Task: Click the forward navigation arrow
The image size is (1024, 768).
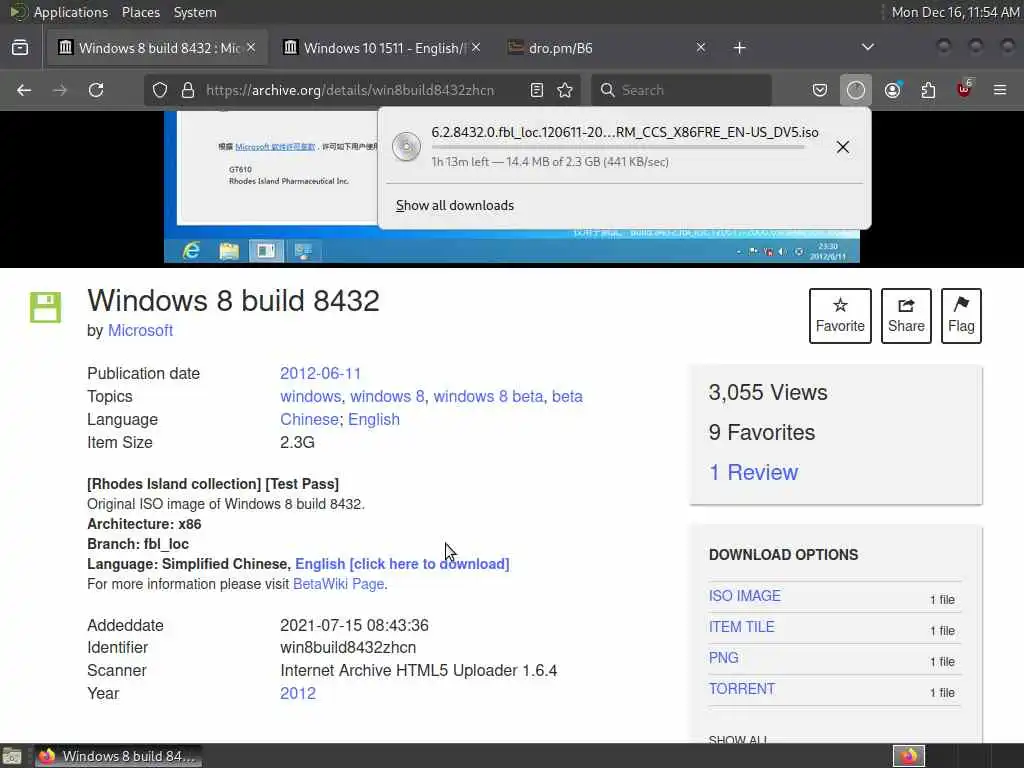Action: click(59, 90)
